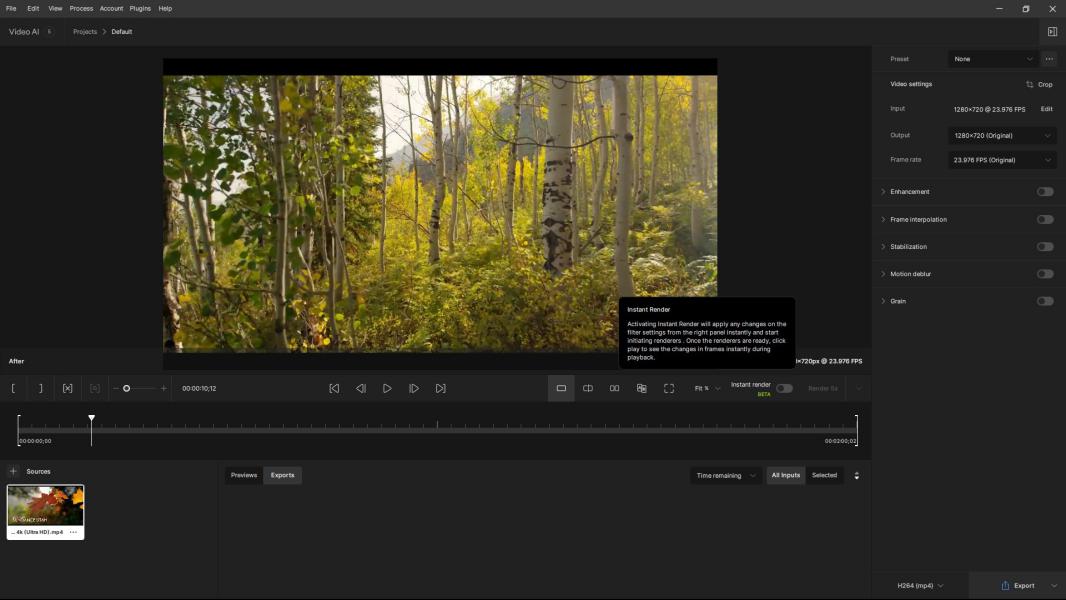The width and height of the screenshot is (1066, 600).
Task: Open the Account menu
Action: click(111, 9)
